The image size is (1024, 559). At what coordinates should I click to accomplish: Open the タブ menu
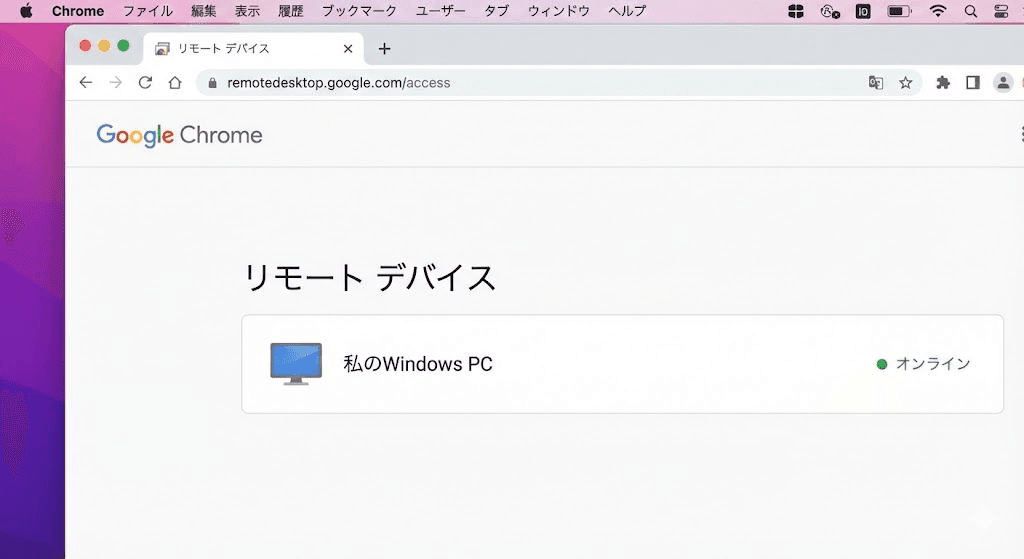[496, 11]
